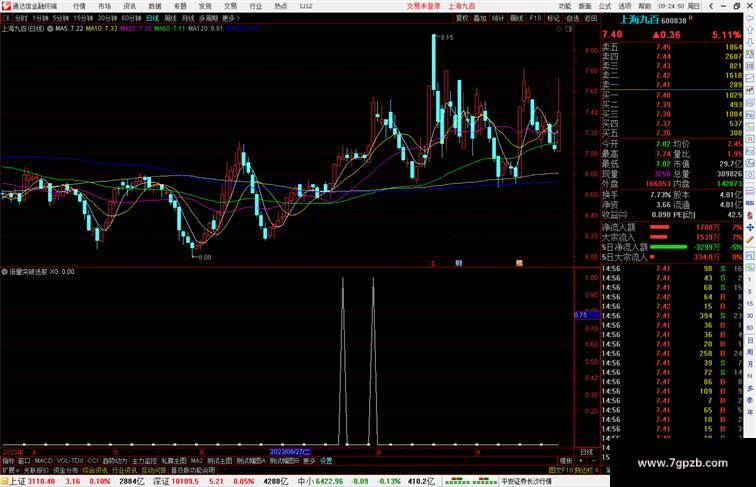This screenshot has width=756, height=487.
Task: Click the 标记 mark button
Action: [x=553, y=18]
